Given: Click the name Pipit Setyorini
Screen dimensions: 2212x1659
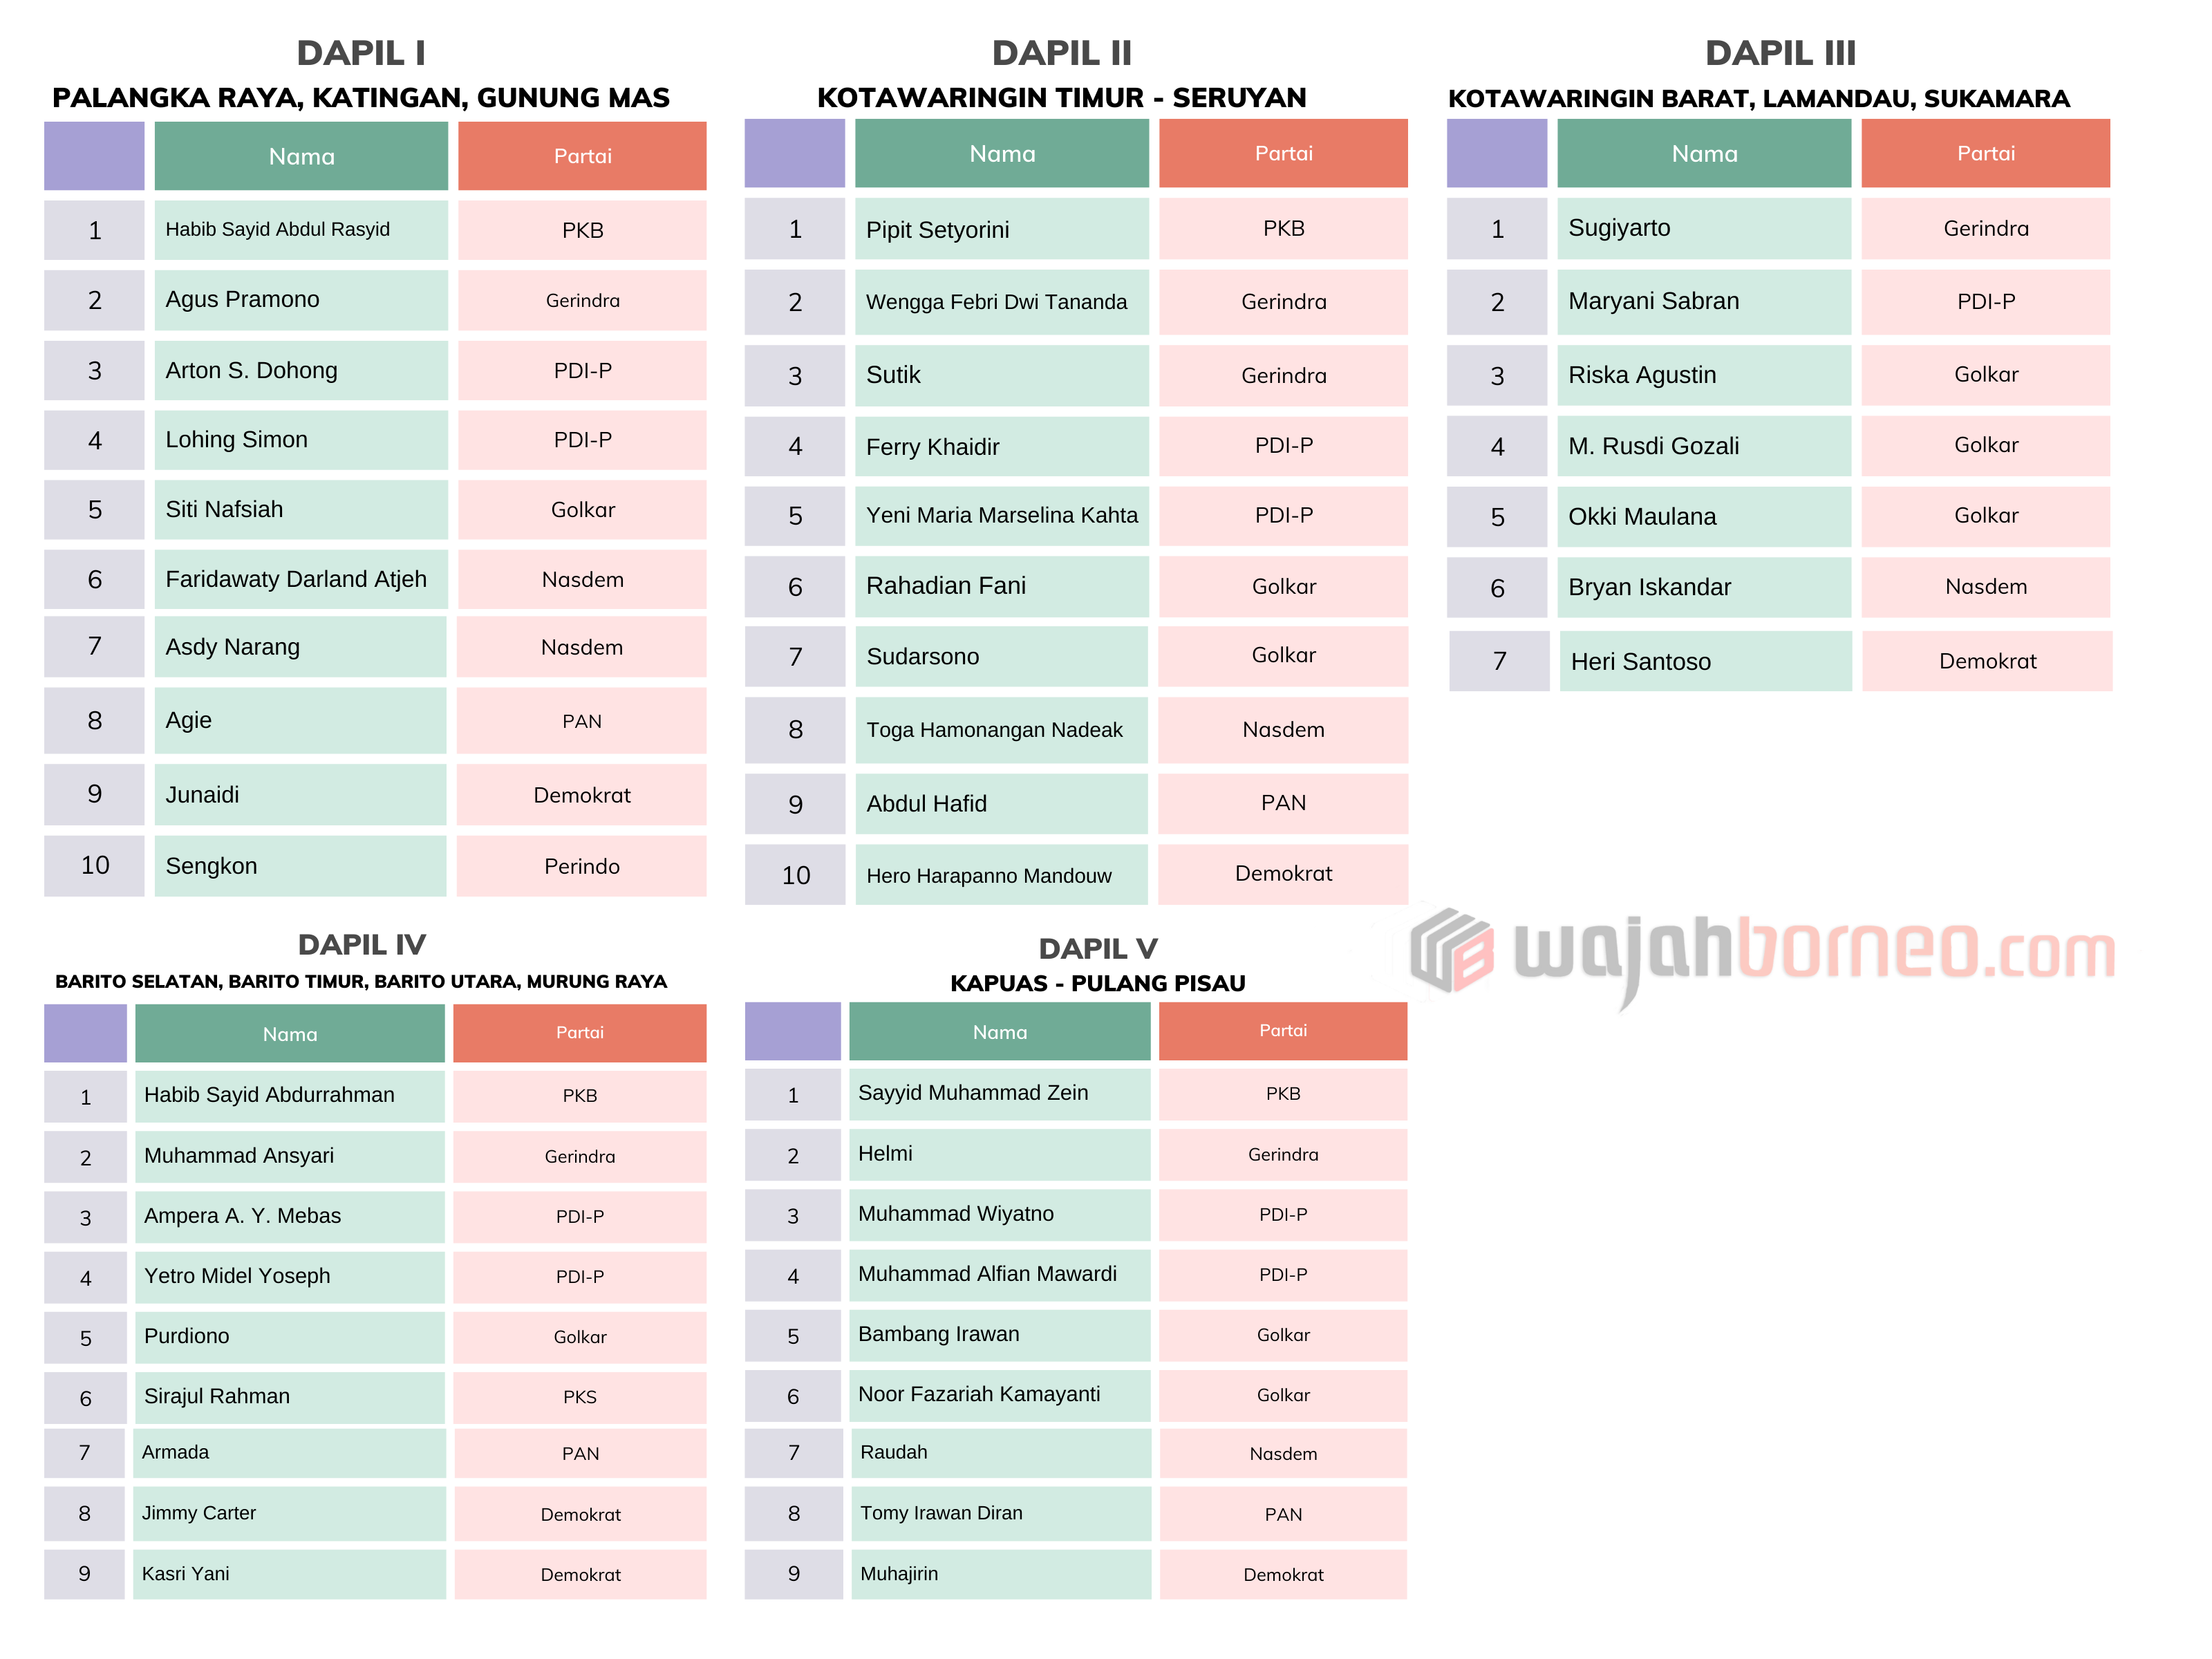Looking at the screenshot, I should coord(937,230).
